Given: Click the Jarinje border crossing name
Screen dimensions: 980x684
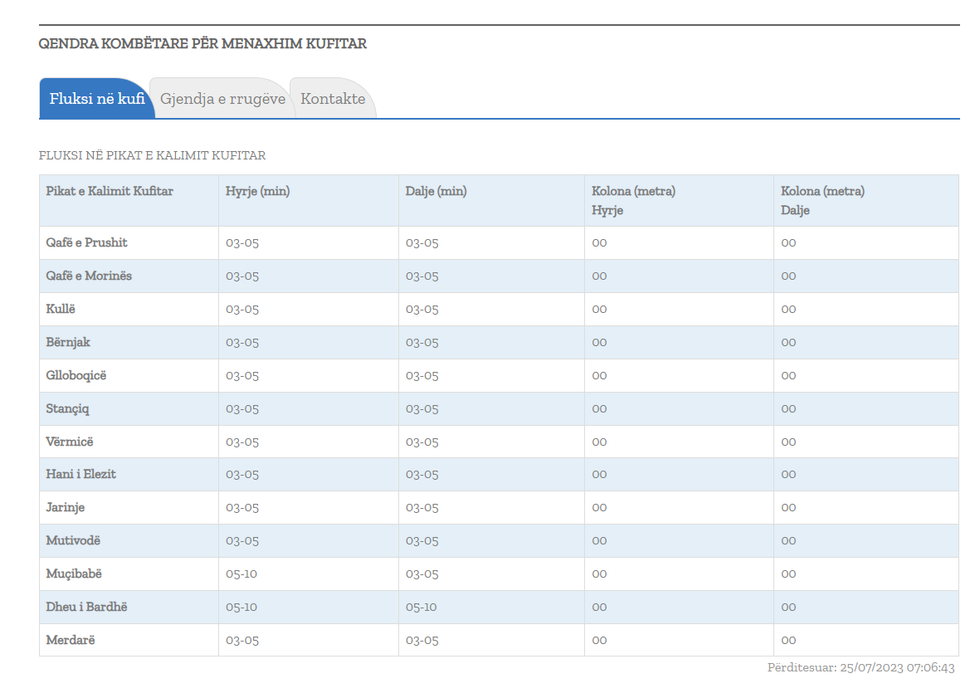Looking at the screenshot, I should 65,507.
